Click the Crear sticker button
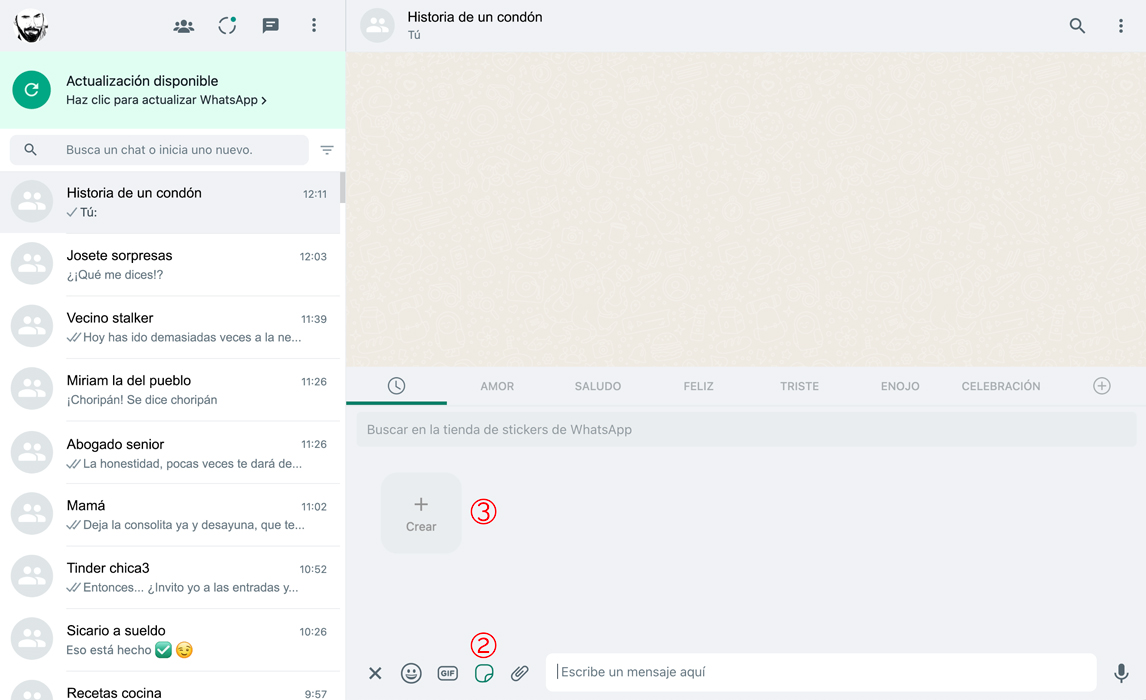This screenshot has width=1146, height=700. (421, 513)
